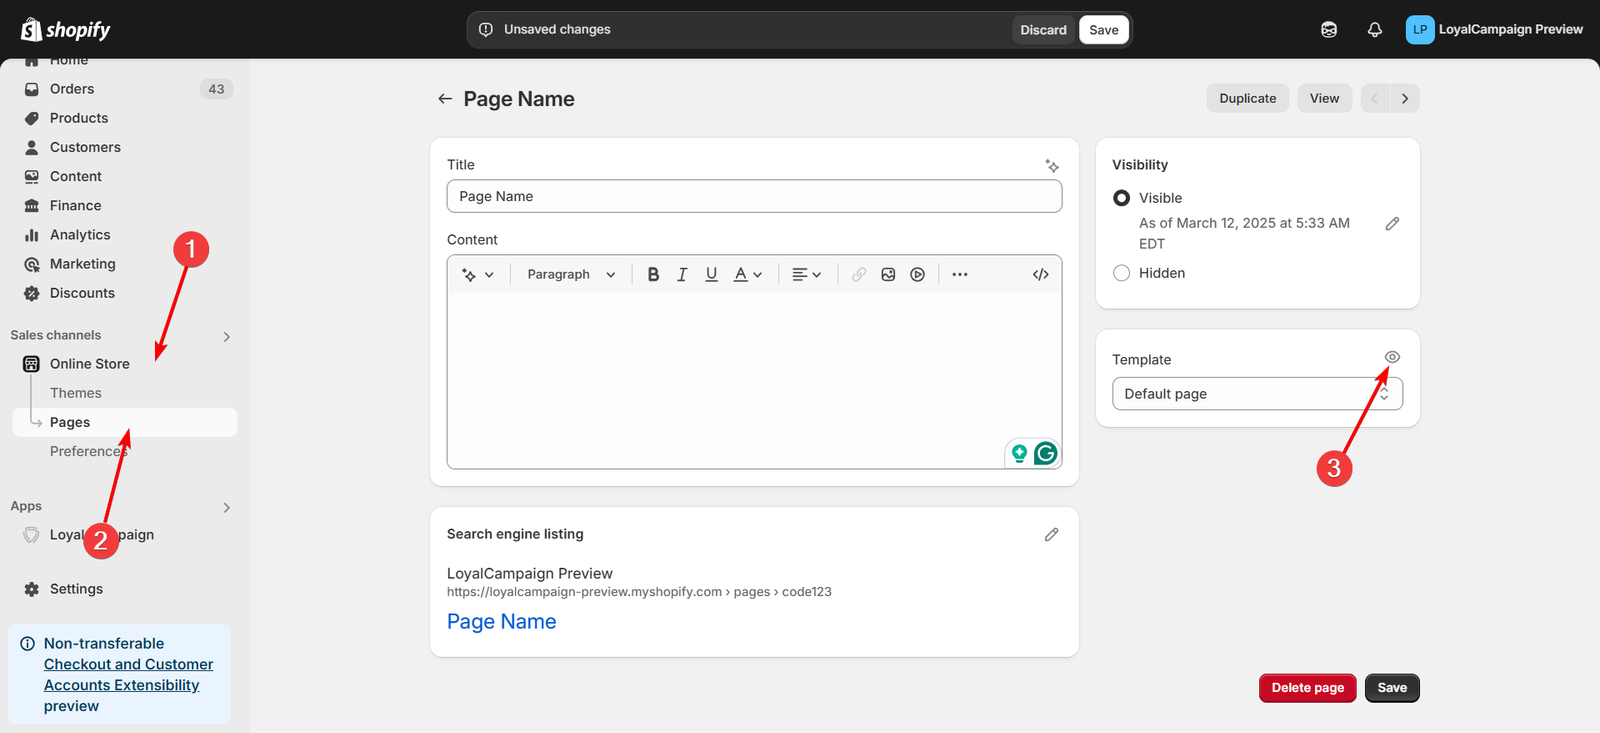Open the notifications bell
This screenshot has width=1600, height=733.
point(1375,30)
